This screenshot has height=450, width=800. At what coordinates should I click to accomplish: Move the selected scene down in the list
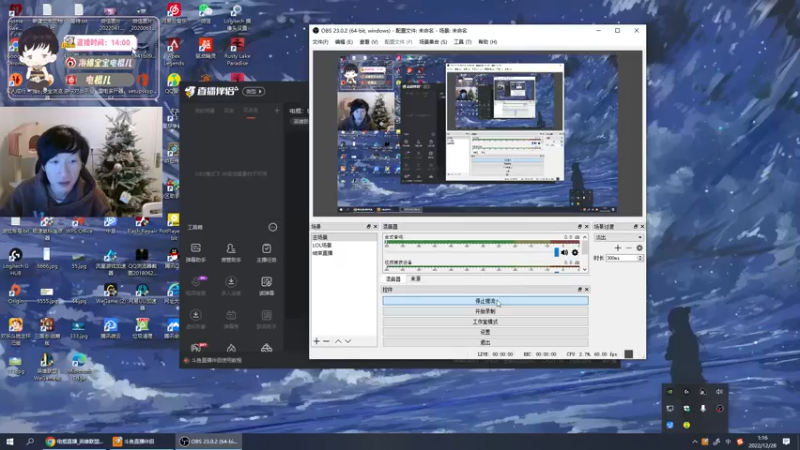(348, 341)
